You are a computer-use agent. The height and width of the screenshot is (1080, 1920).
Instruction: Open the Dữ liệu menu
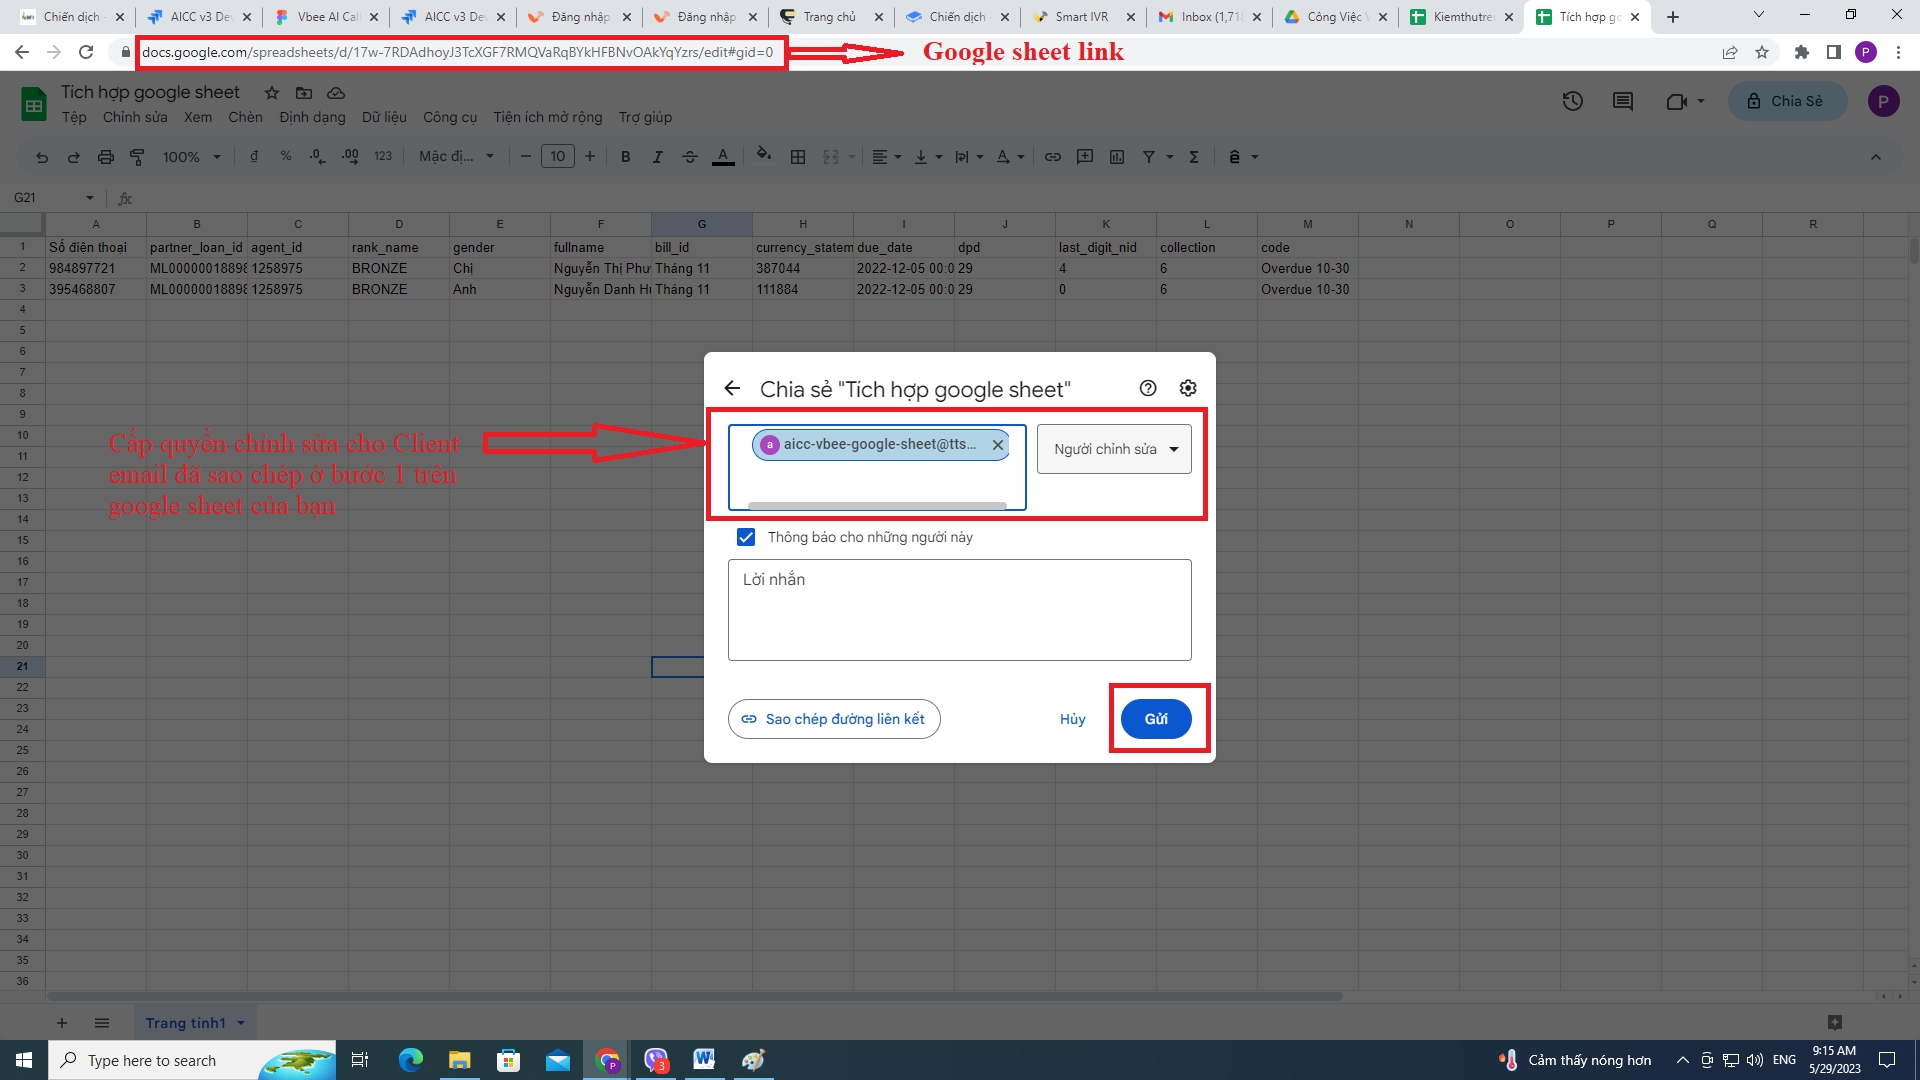384,117
